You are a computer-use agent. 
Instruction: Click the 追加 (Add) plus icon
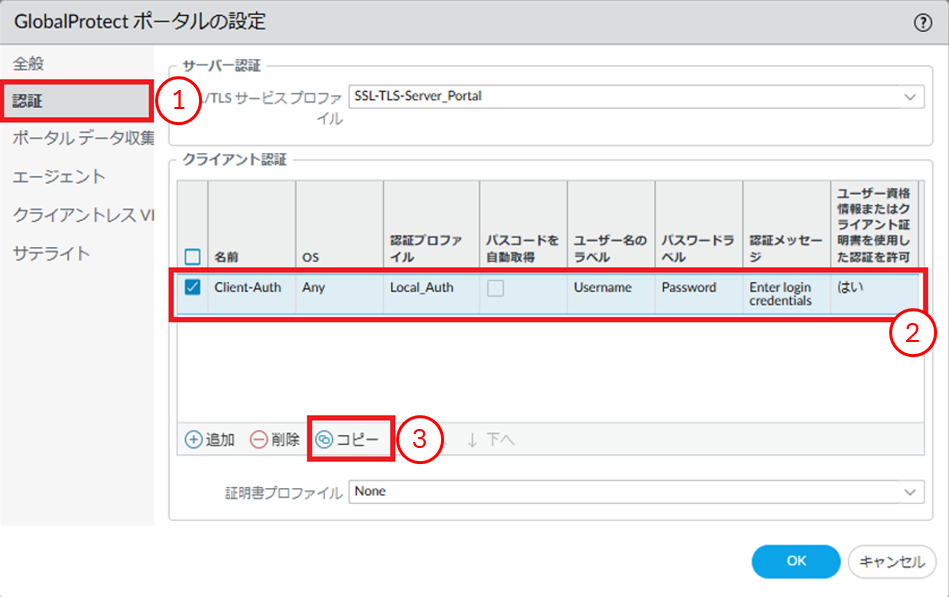point(194,439)
